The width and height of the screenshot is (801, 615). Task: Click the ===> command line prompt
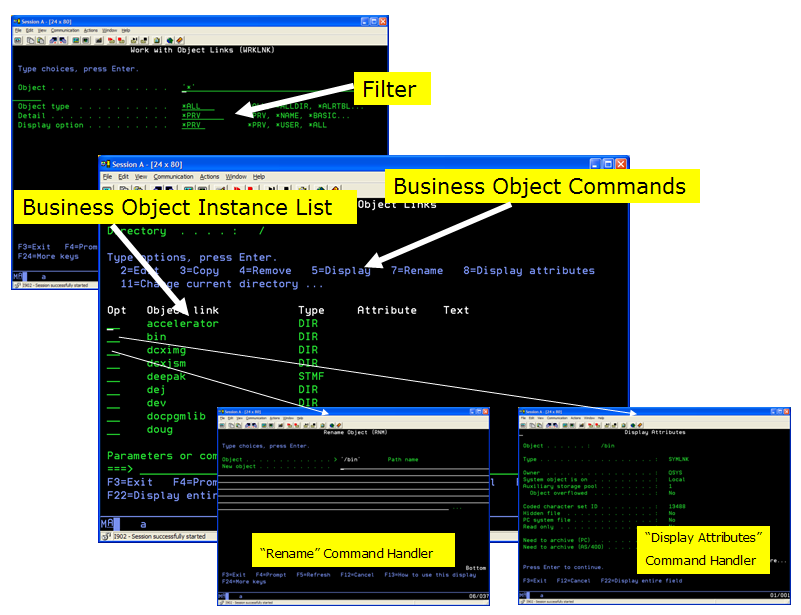120,469
